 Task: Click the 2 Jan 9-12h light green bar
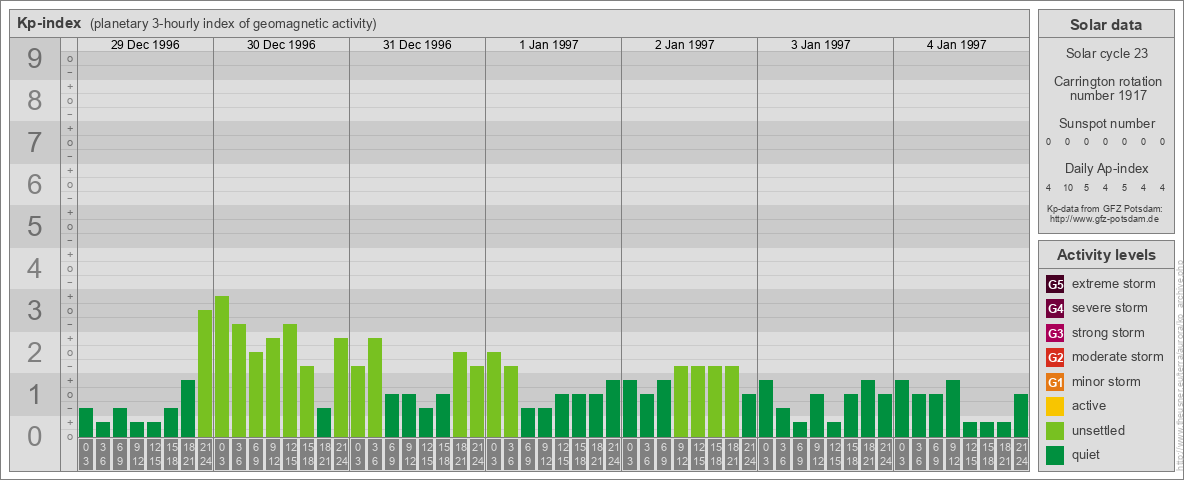680,402
